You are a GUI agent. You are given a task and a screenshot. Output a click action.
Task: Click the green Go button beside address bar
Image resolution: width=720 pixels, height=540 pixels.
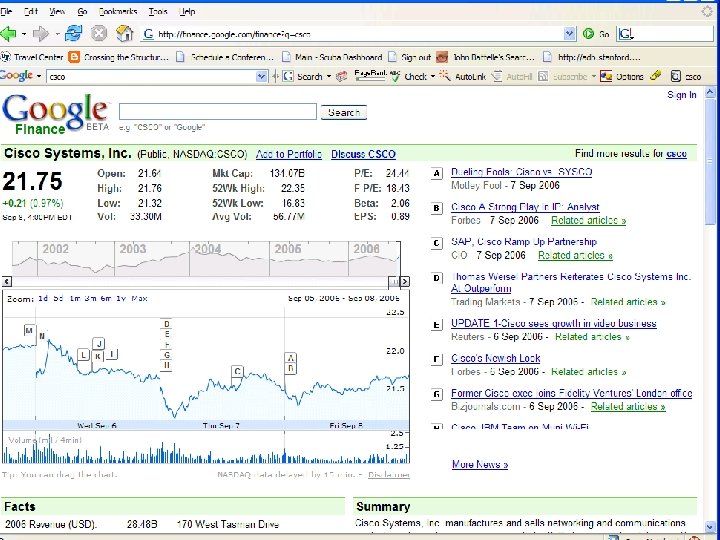[596, 34]
